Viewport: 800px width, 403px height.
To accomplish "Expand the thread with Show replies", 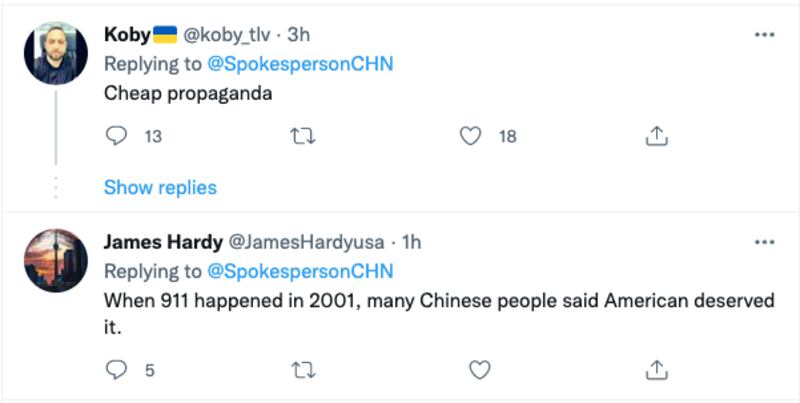I will tap(160, 187).
